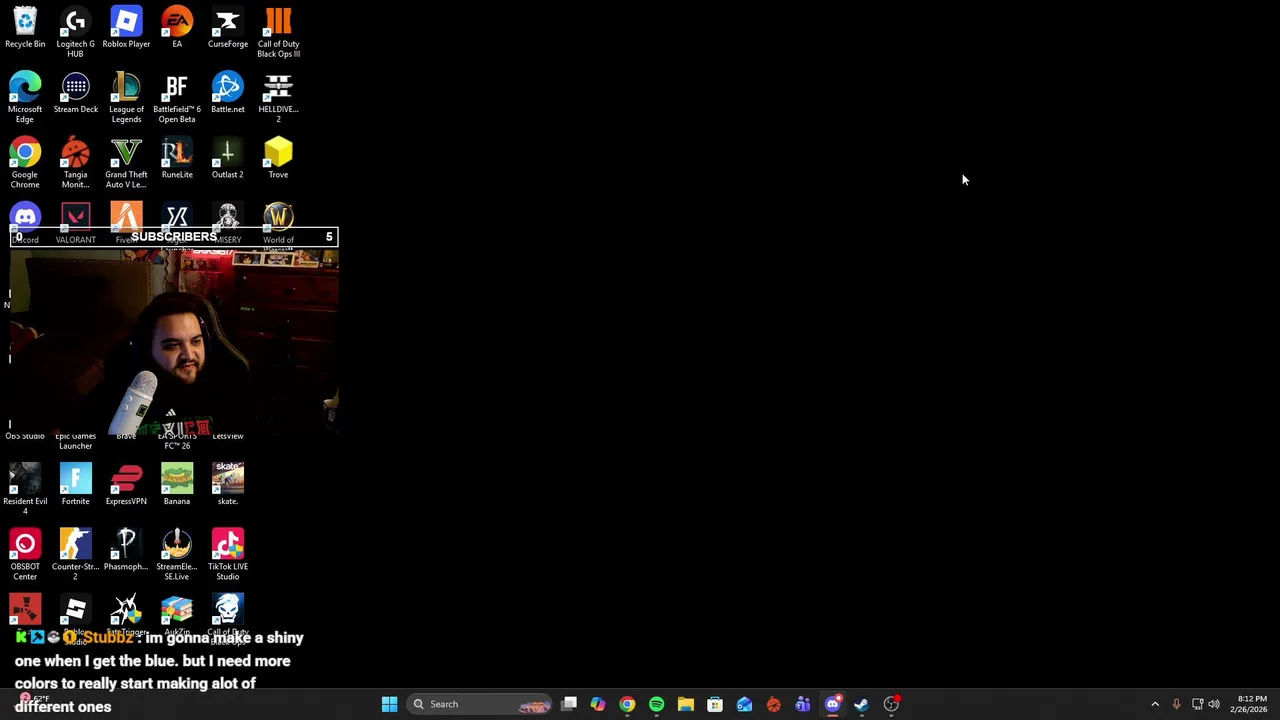
Task: Open File Explorer from the taskbar
Action: 686,704
